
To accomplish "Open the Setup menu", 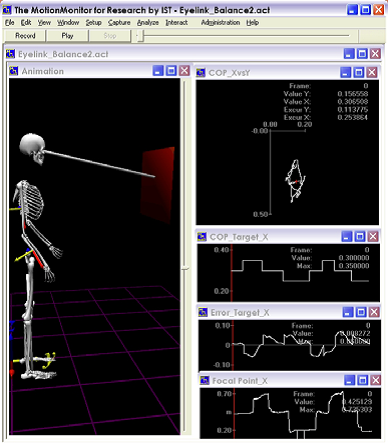I will pyautogui.click(x=93, y=23).
